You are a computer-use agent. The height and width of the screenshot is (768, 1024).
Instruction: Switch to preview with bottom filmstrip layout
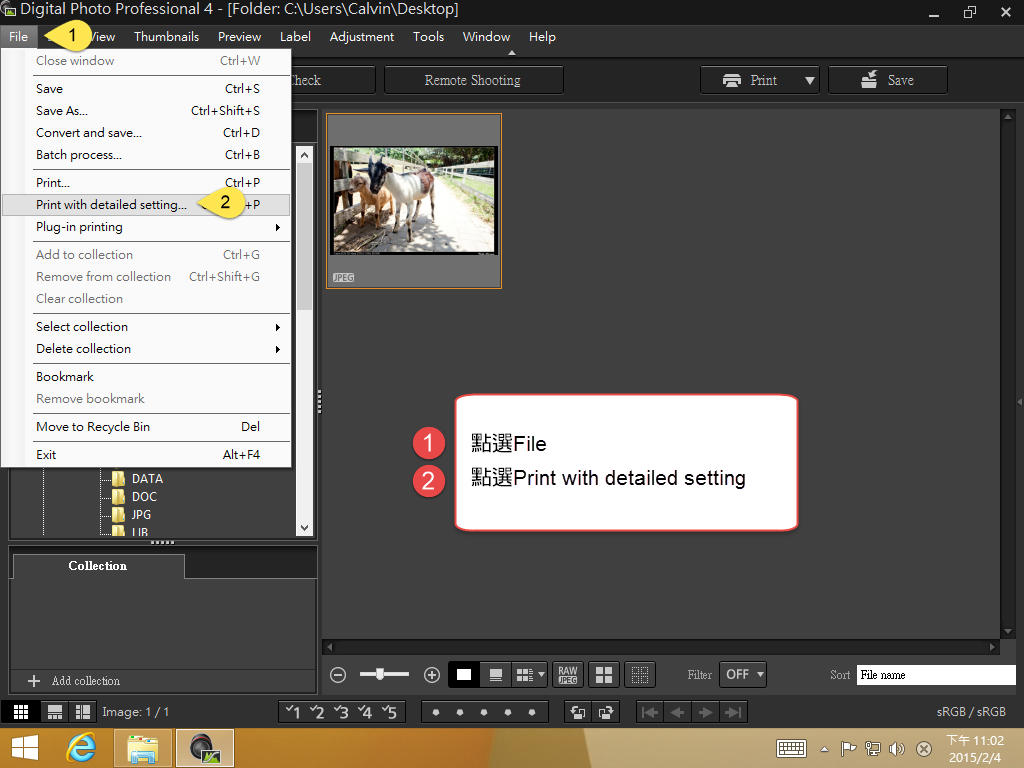click(x=55, y=712)
